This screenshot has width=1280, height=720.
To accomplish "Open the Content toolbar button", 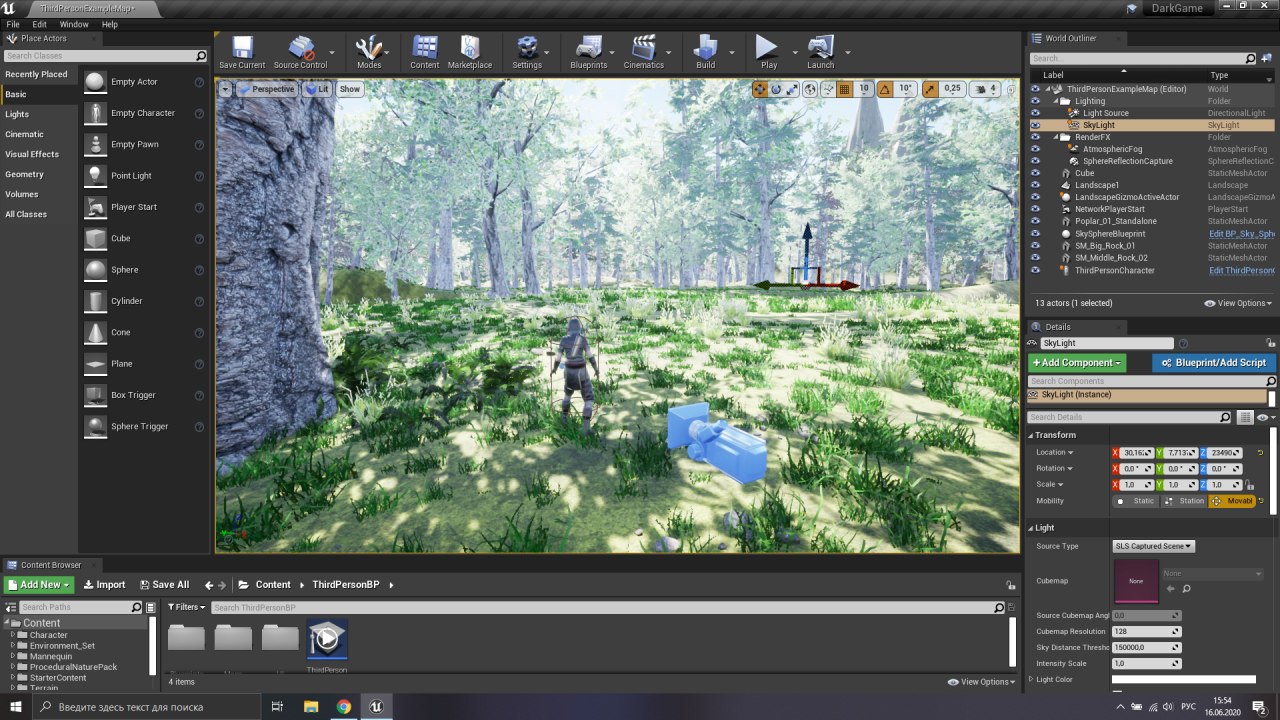I will point(424,52).
